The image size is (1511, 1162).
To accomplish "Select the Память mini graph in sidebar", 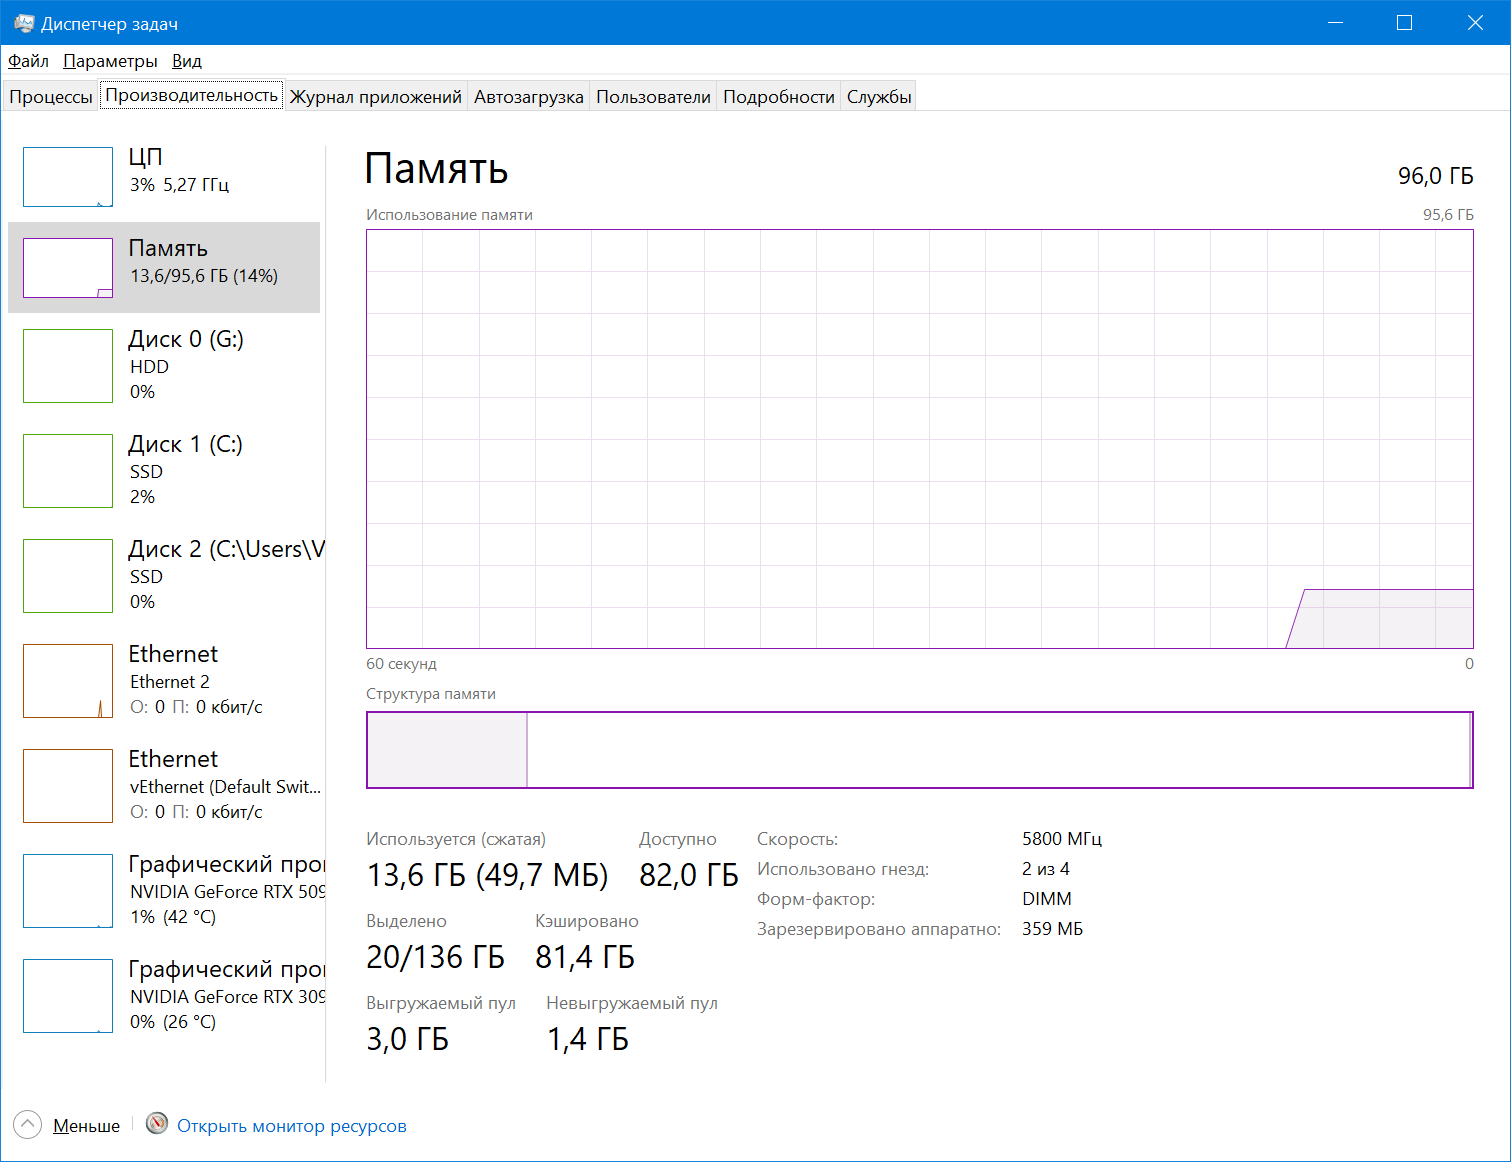I will click(x=68, y=268).
